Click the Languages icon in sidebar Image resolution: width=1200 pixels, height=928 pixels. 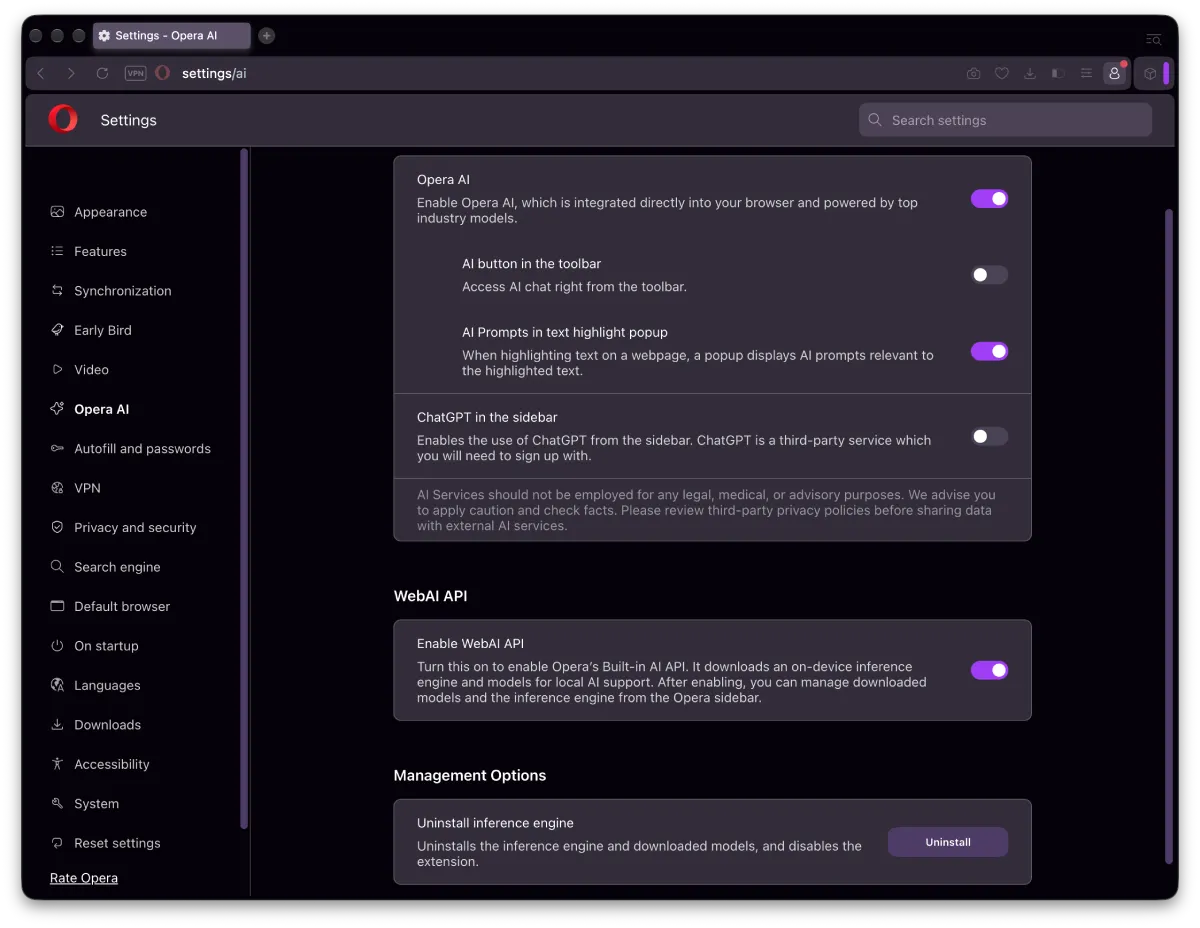pos(57,685)
